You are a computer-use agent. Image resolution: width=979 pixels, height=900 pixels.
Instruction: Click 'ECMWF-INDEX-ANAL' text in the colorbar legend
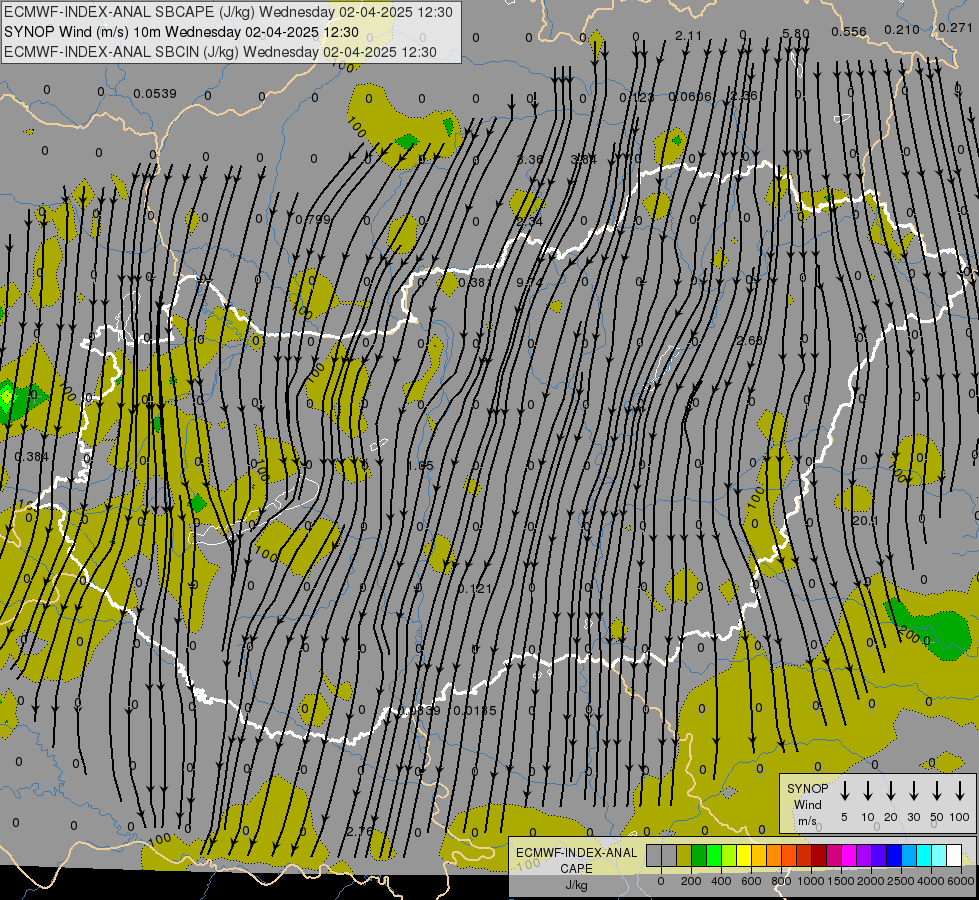click(576, 853)
